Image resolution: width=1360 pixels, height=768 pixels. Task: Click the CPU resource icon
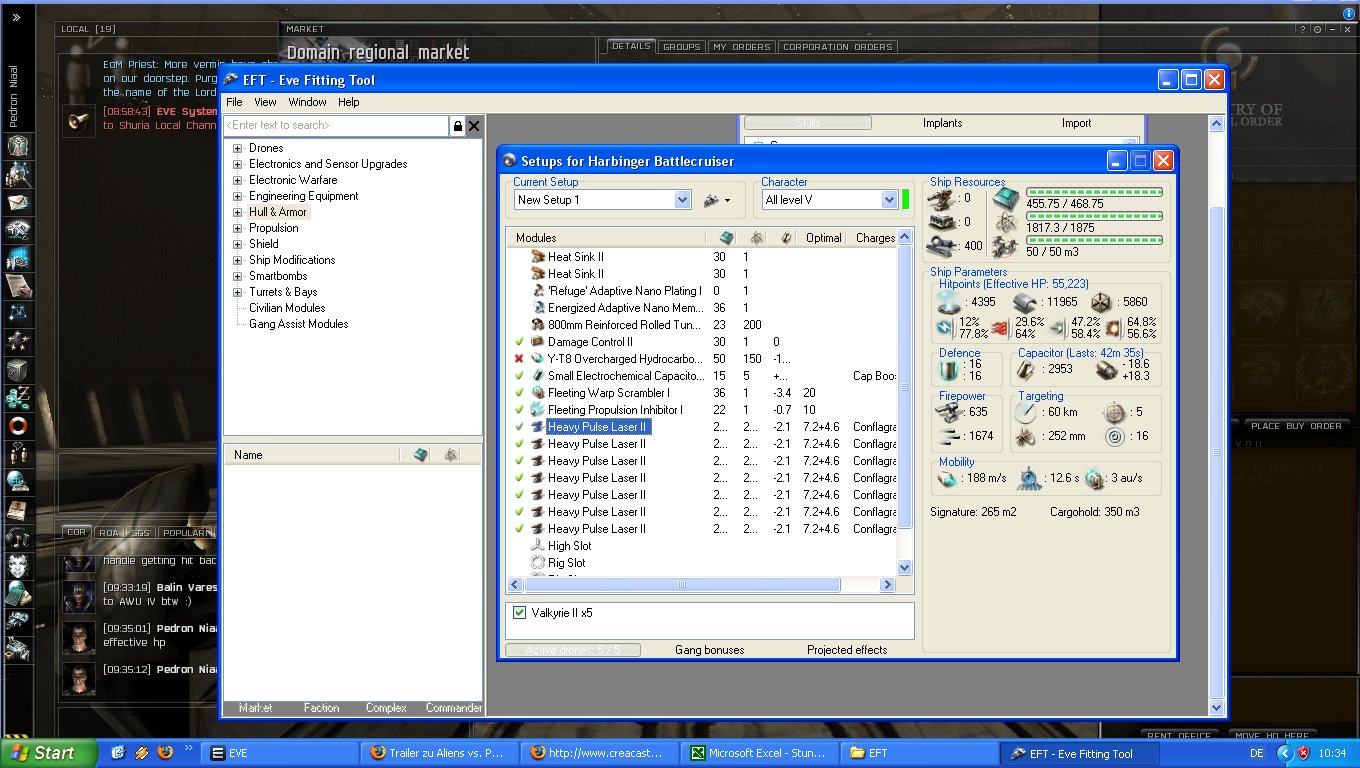click(1007, 198)
